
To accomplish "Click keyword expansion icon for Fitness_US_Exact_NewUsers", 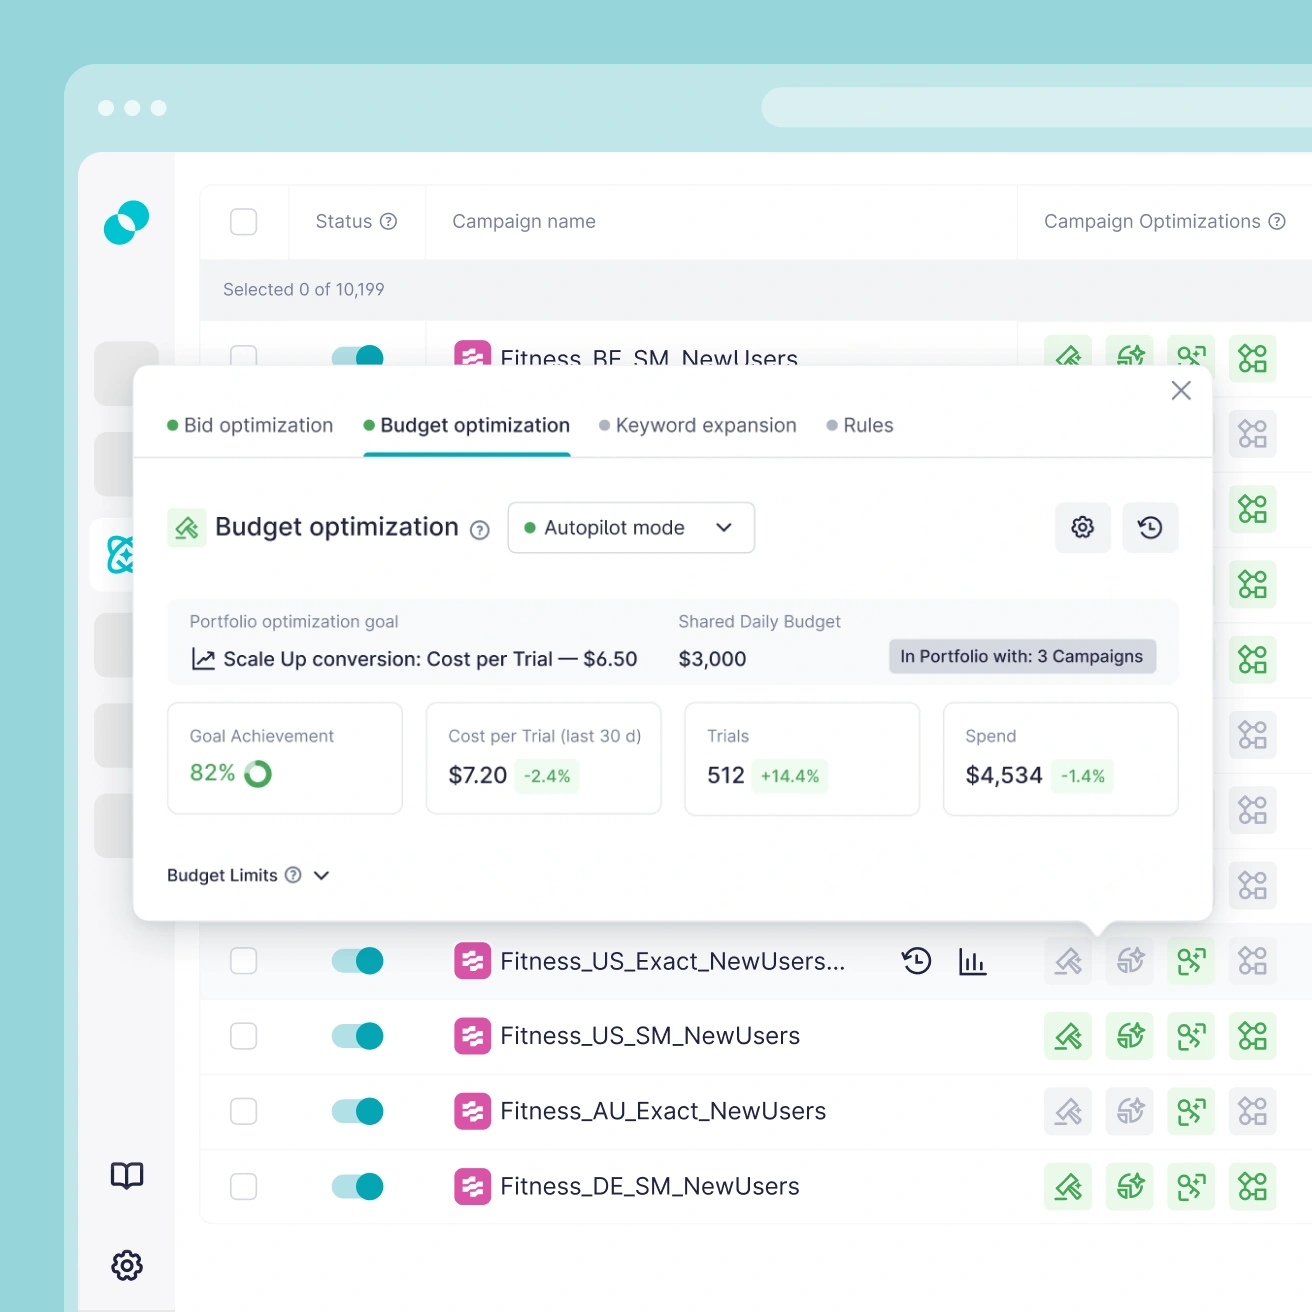I will click(1191, 961).
